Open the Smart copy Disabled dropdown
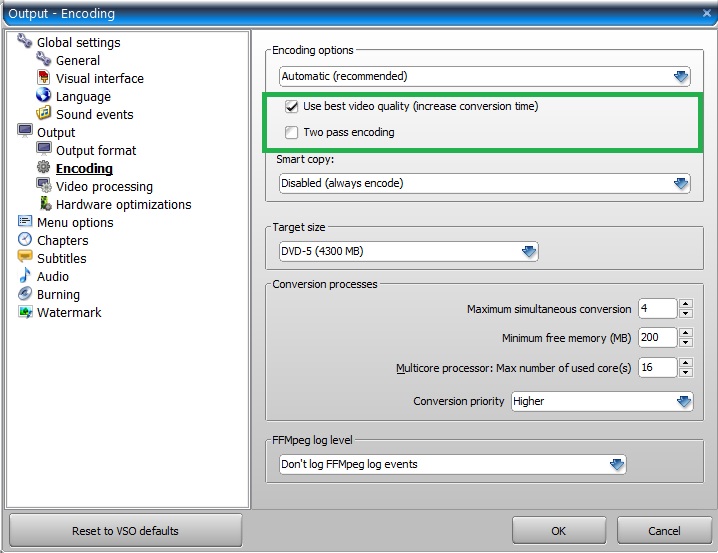718x553 pixels. coord(484,184)
